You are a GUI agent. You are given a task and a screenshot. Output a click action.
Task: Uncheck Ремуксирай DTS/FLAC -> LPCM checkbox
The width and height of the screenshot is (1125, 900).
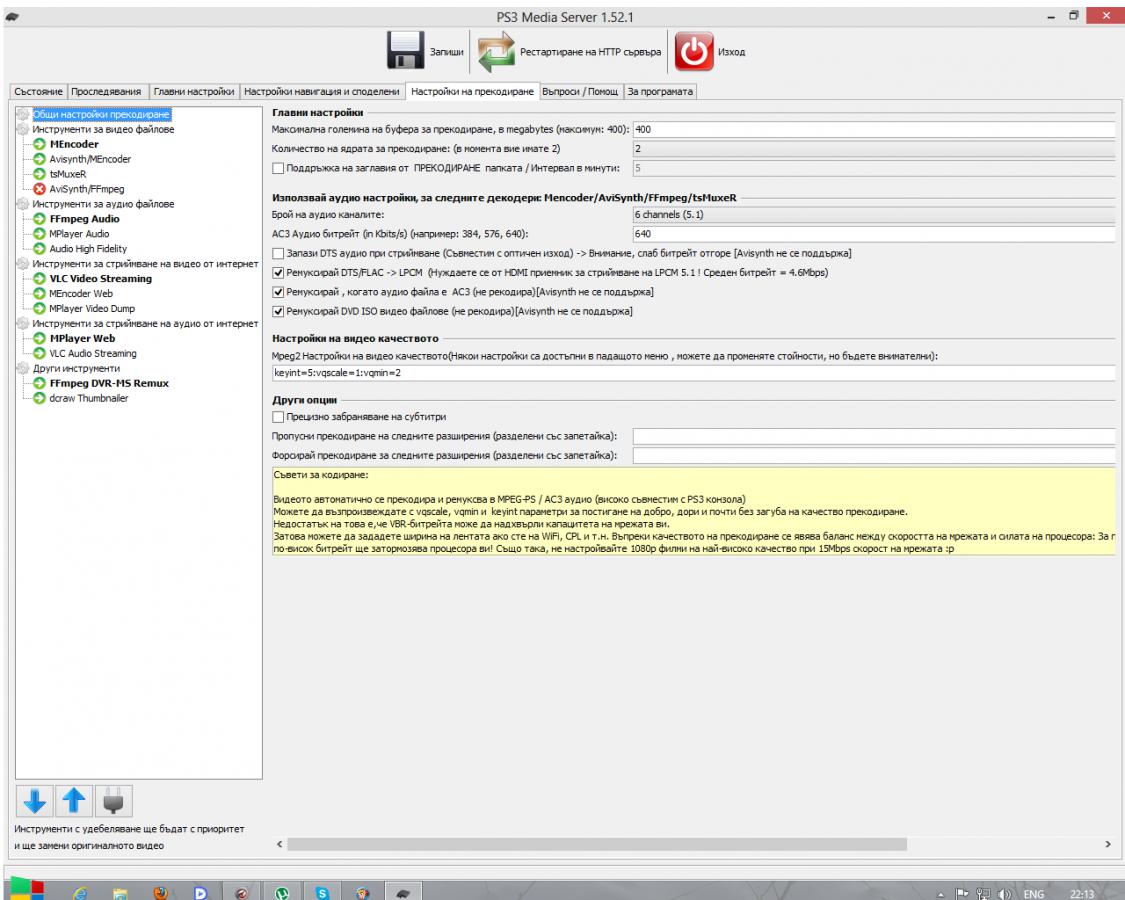coord(278,272)
